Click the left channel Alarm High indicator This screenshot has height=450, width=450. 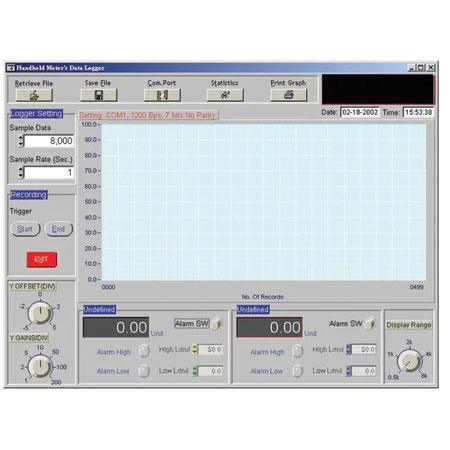pyautogui.click(x=144, y=351)
